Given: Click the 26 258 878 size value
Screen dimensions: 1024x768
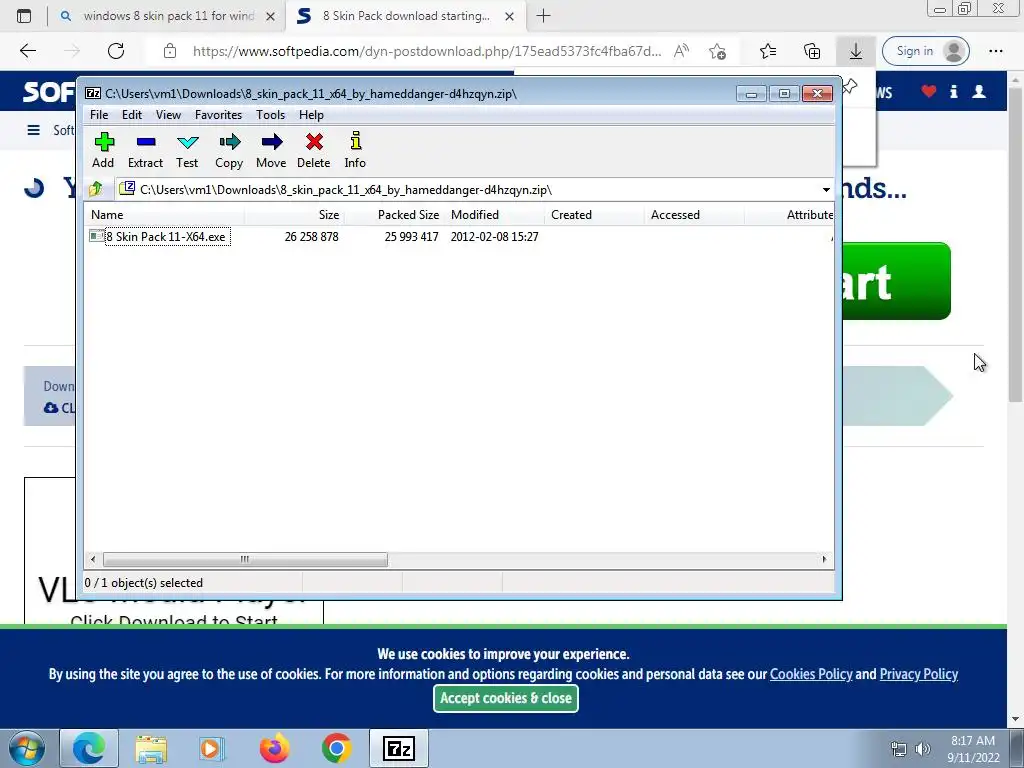Looking at the screenshot, I should [x=312, y=237].
